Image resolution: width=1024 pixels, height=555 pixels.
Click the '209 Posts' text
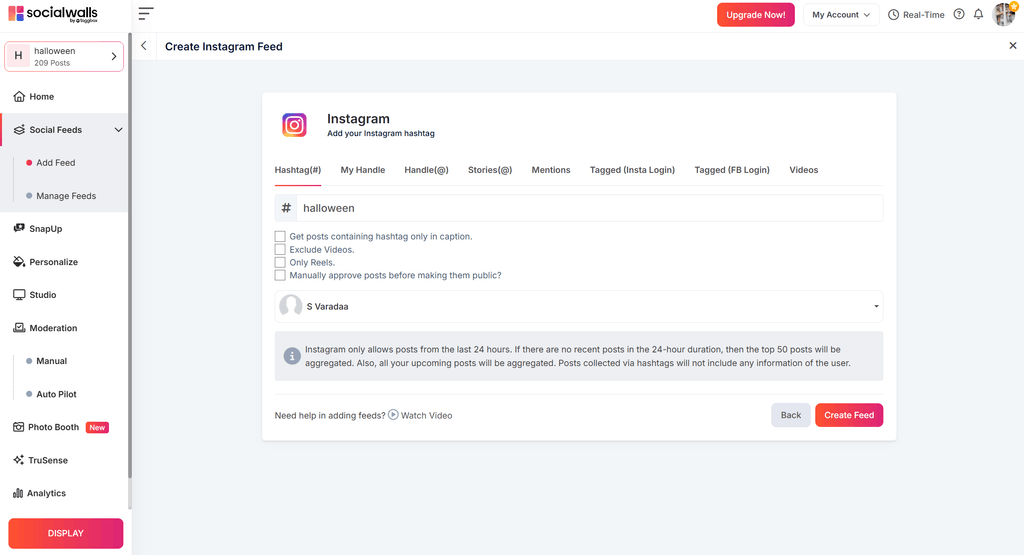point(52,63)
